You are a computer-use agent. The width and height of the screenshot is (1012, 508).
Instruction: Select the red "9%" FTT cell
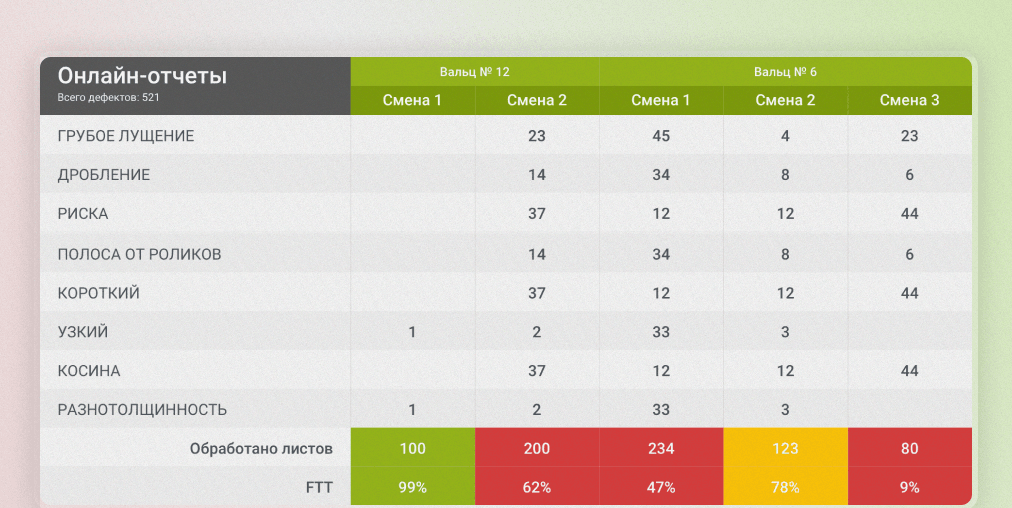click(909, 488)
